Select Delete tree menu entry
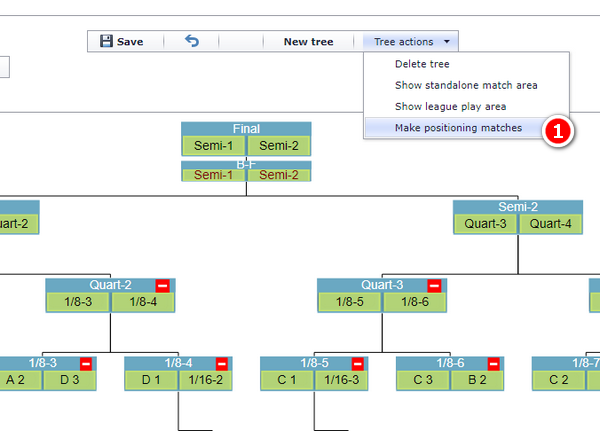Screen dimensions: 600x431 click(x=422, y=64)
